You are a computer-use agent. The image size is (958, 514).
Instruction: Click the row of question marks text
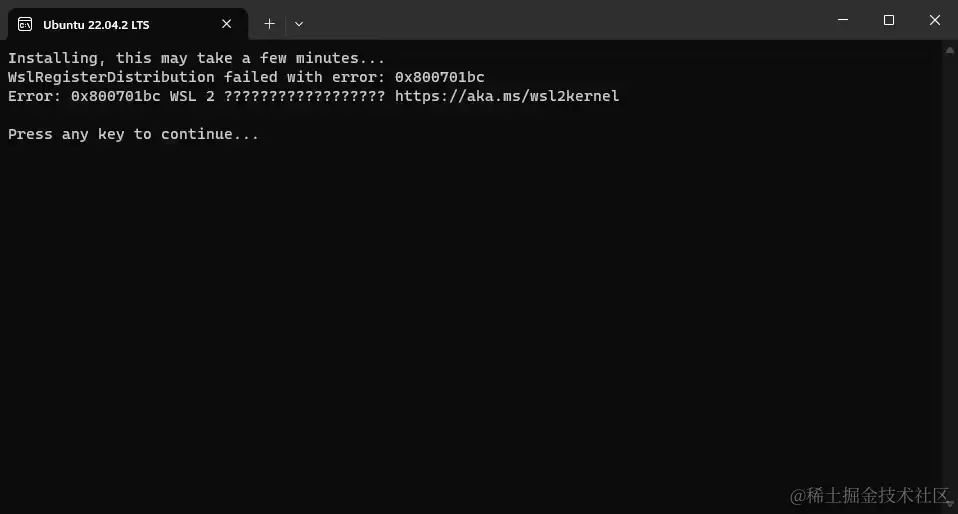[x=305, y=96]
